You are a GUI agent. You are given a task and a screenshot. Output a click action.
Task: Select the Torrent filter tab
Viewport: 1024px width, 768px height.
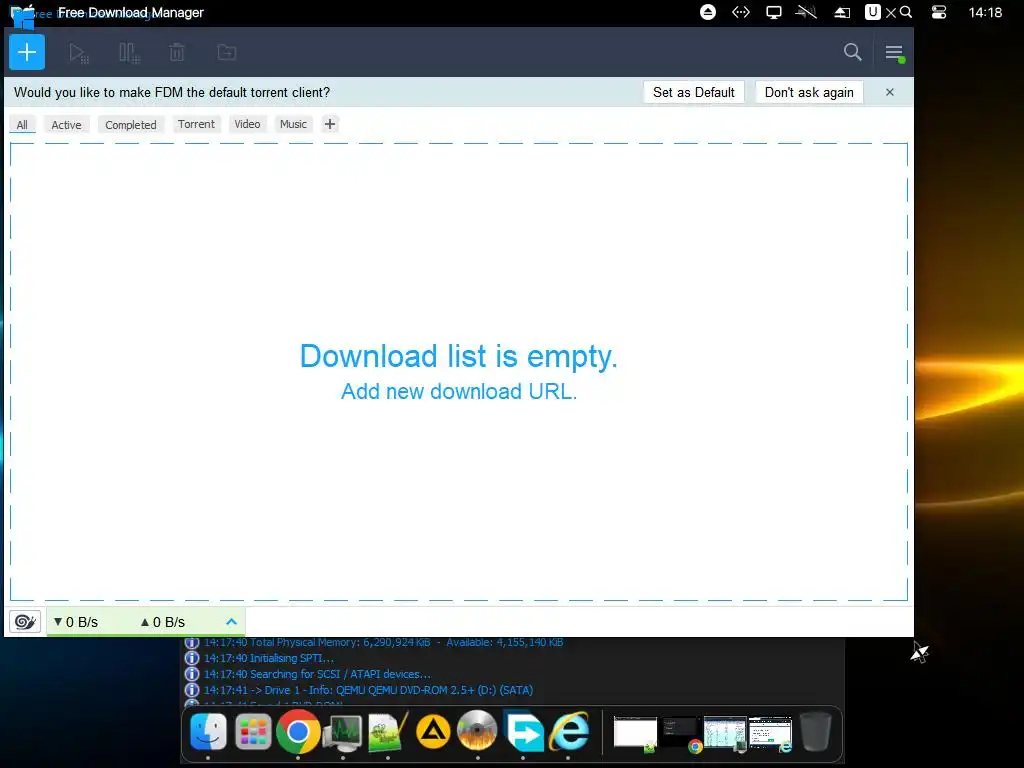tap(196, 124)
